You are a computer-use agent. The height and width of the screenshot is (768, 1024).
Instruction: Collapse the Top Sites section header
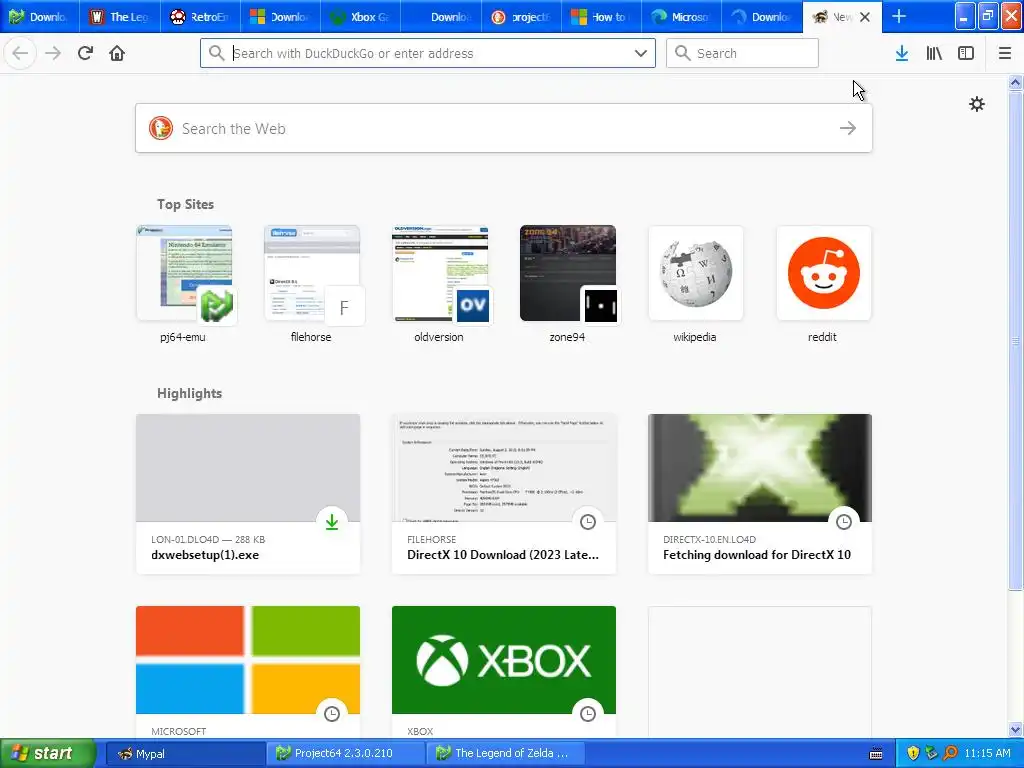pos(185,204)
